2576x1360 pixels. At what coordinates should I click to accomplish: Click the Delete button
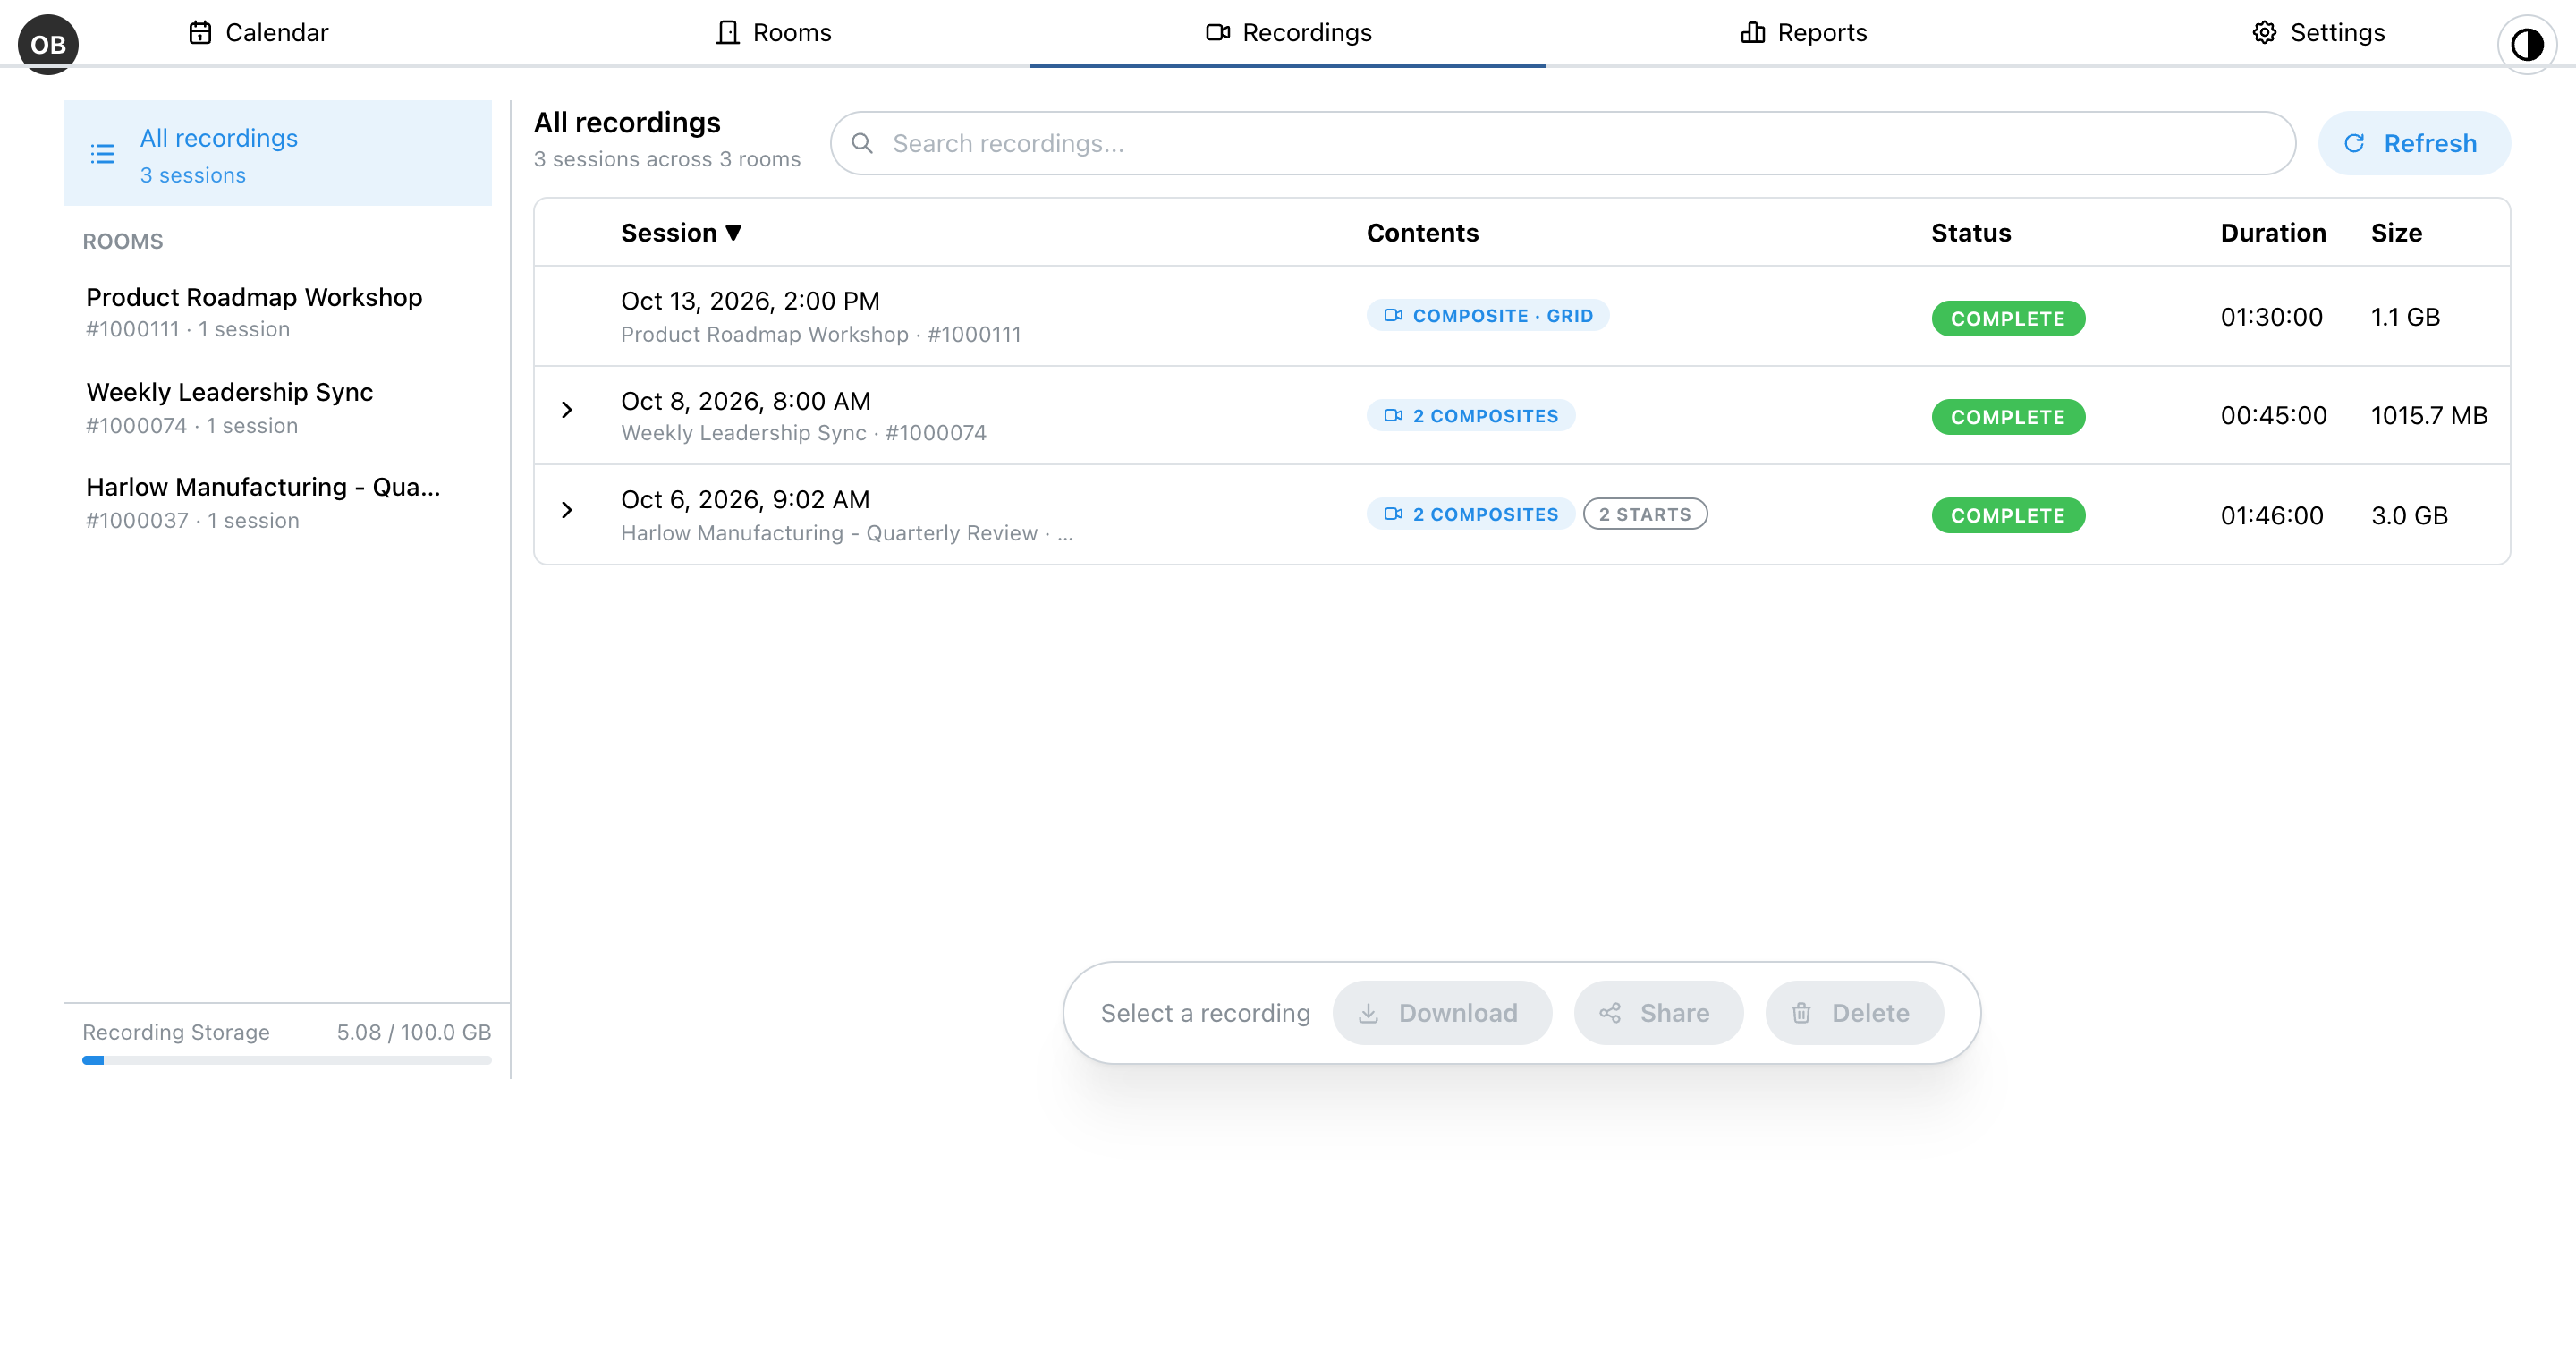1854,1012
